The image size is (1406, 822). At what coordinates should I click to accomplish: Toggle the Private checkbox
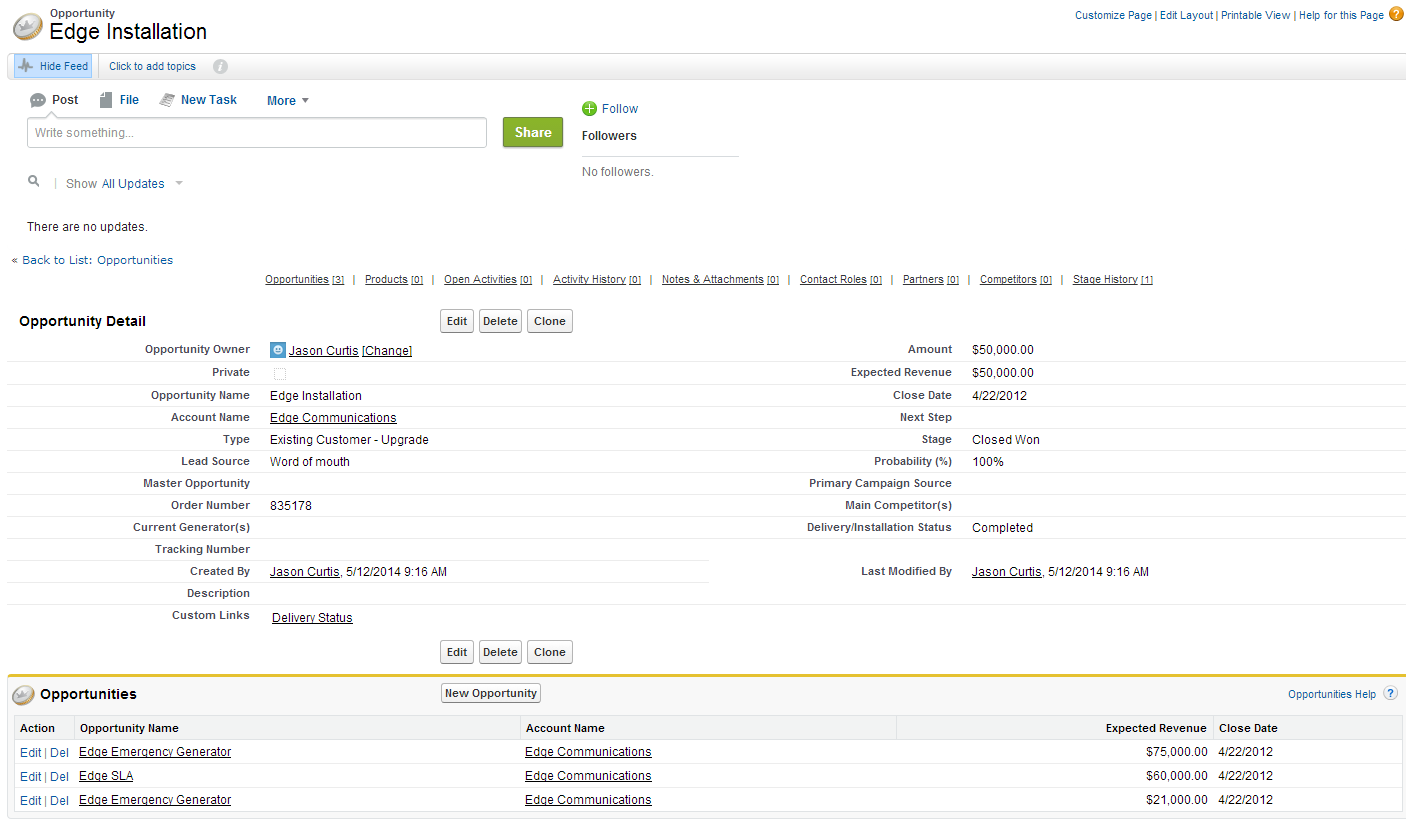click(280, 373)
